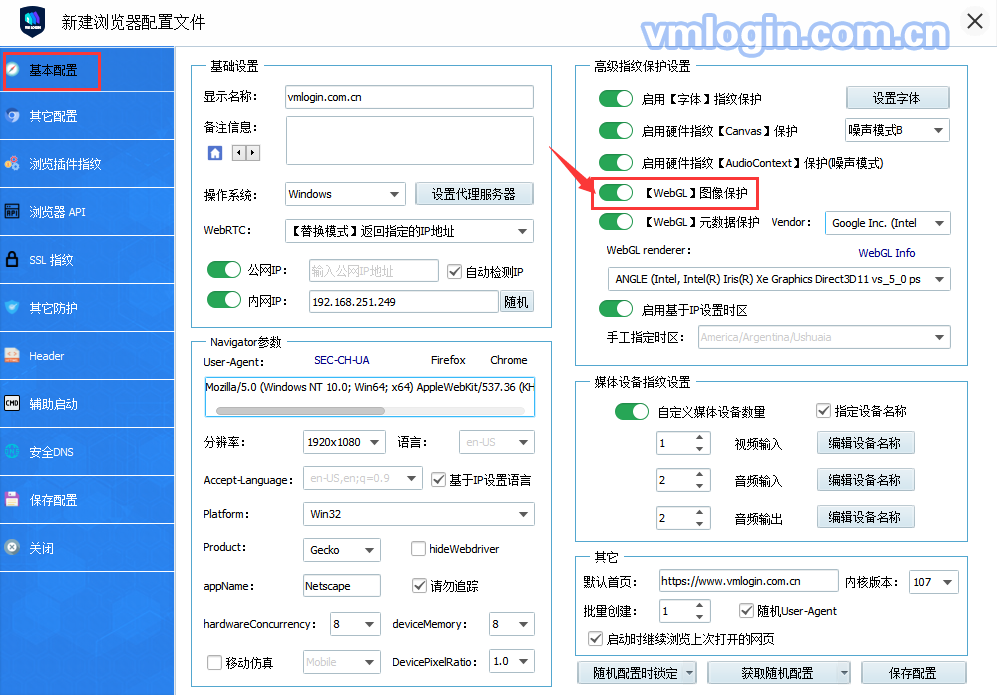Open the SSL 指纹 section
The width and height of the screenshot is (997, 695).
click(x=87, y=259)
